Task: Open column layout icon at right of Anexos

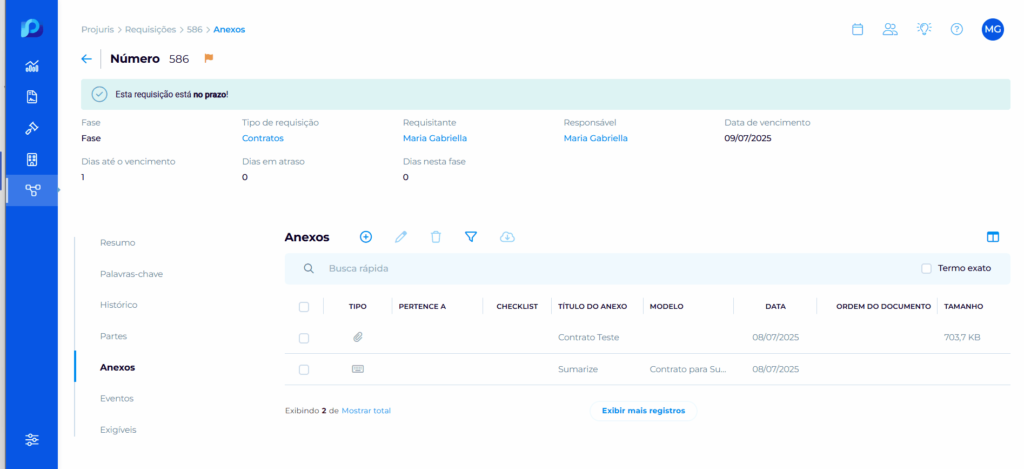Action: pos(993,237)
